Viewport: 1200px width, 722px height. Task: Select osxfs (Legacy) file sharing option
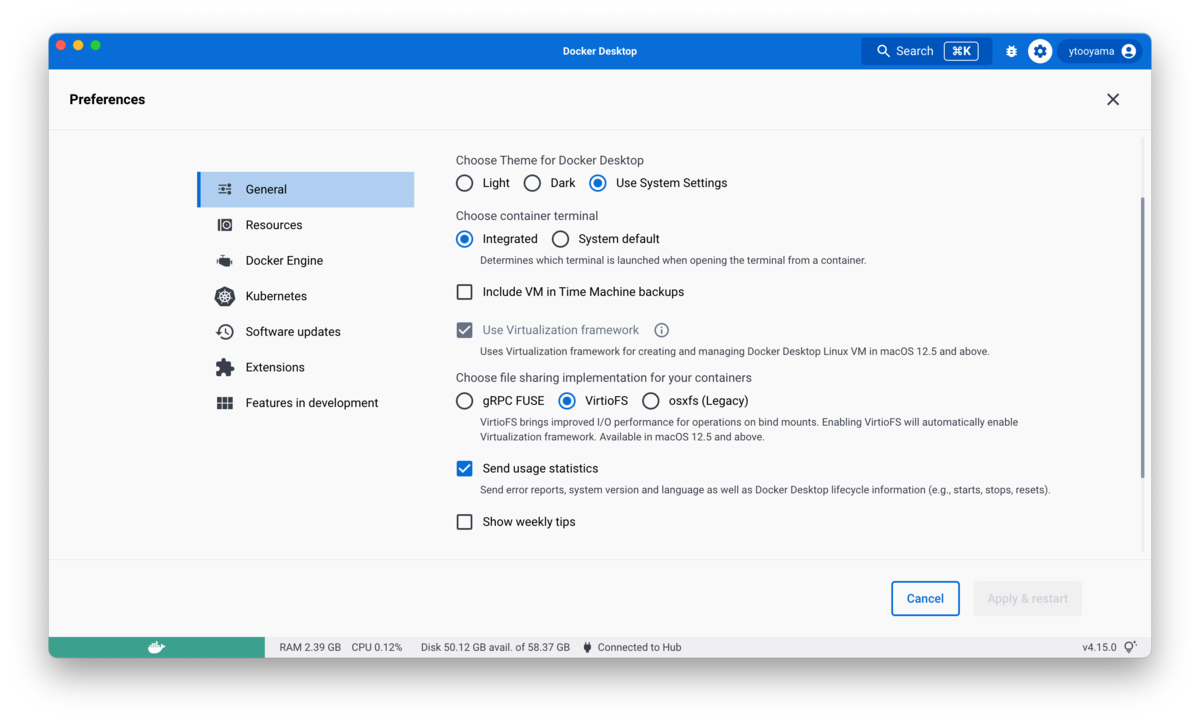tap(651, 401)
